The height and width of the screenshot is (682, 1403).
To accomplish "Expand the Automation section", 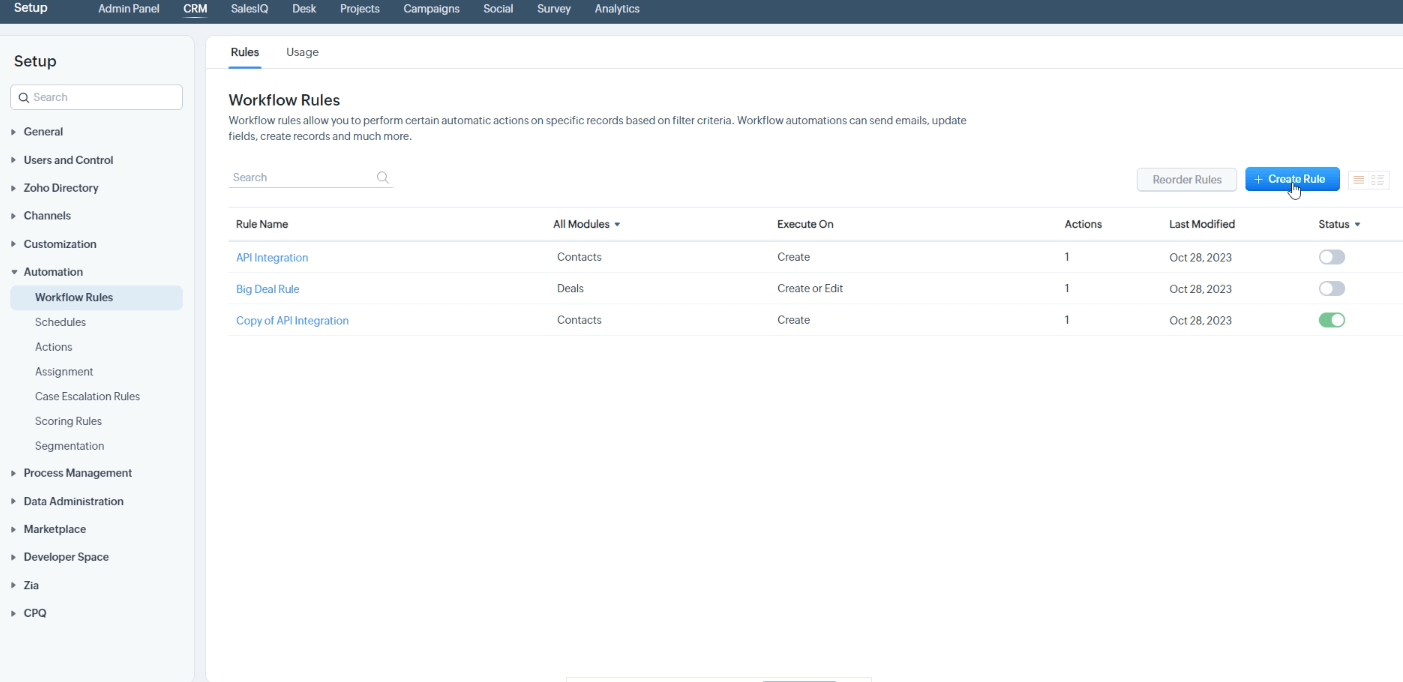I will click(x=52, y=271).
